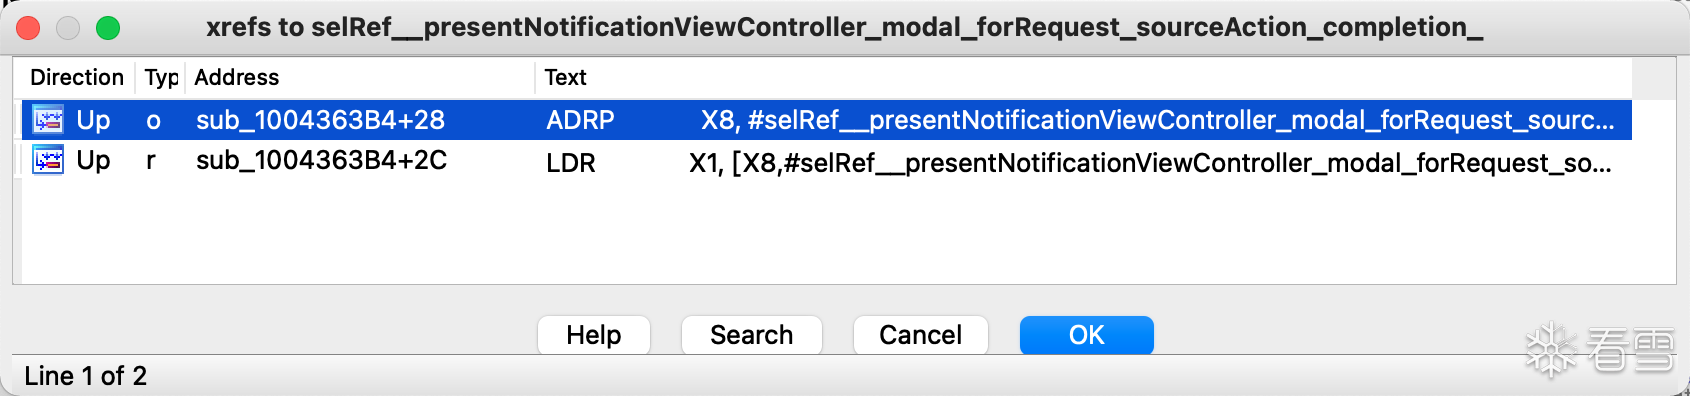
Task: Click the LDR instruction text
Action: (x=571, y=162)
